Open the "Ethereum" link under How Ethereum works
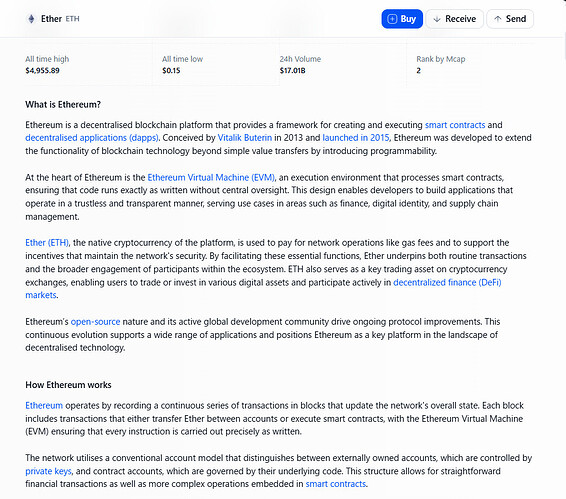Screen dimensions: 566x499 point(44,405)
